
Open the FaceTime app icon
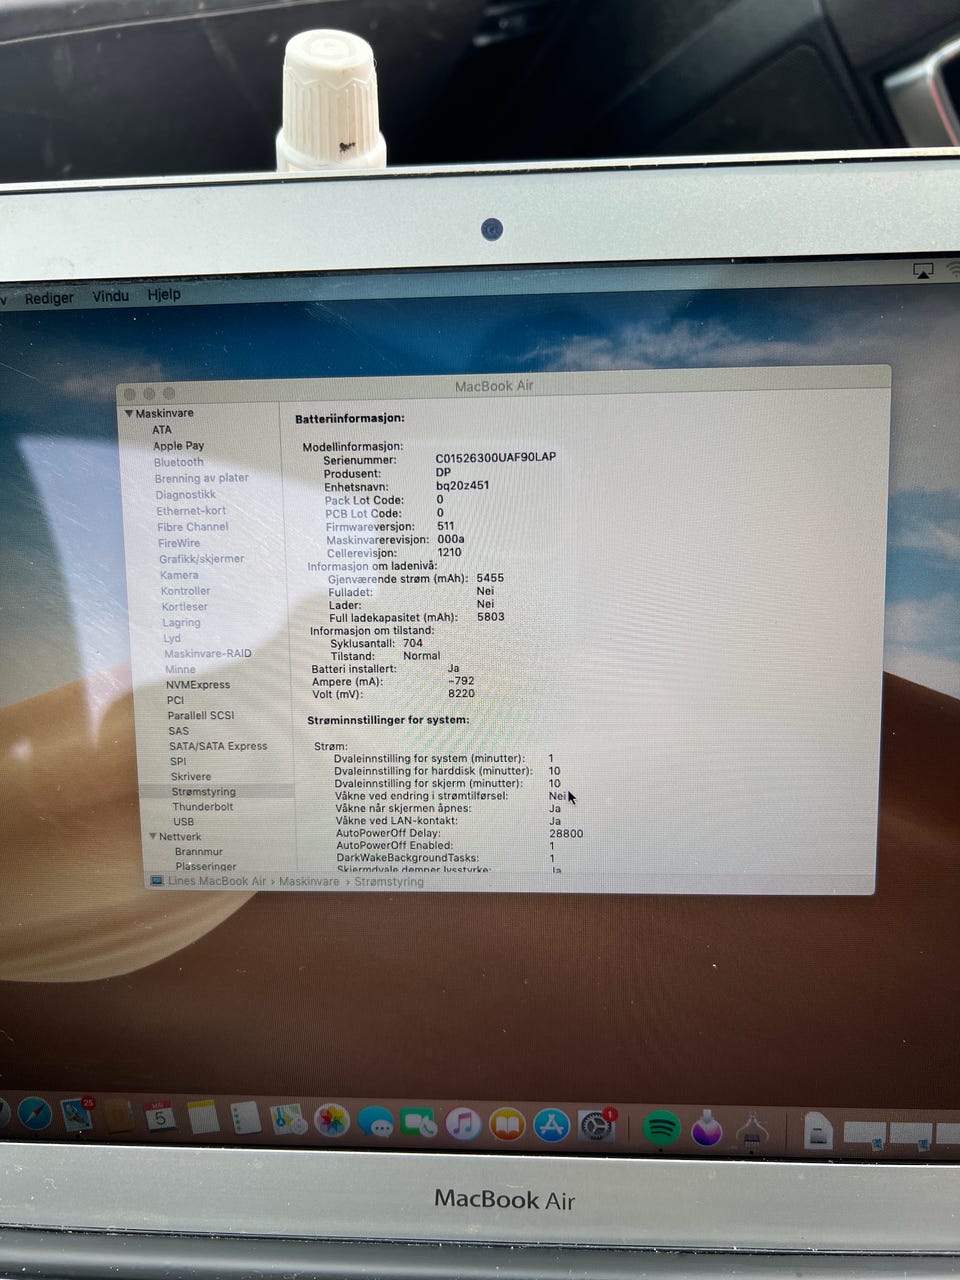point(419,1123)
